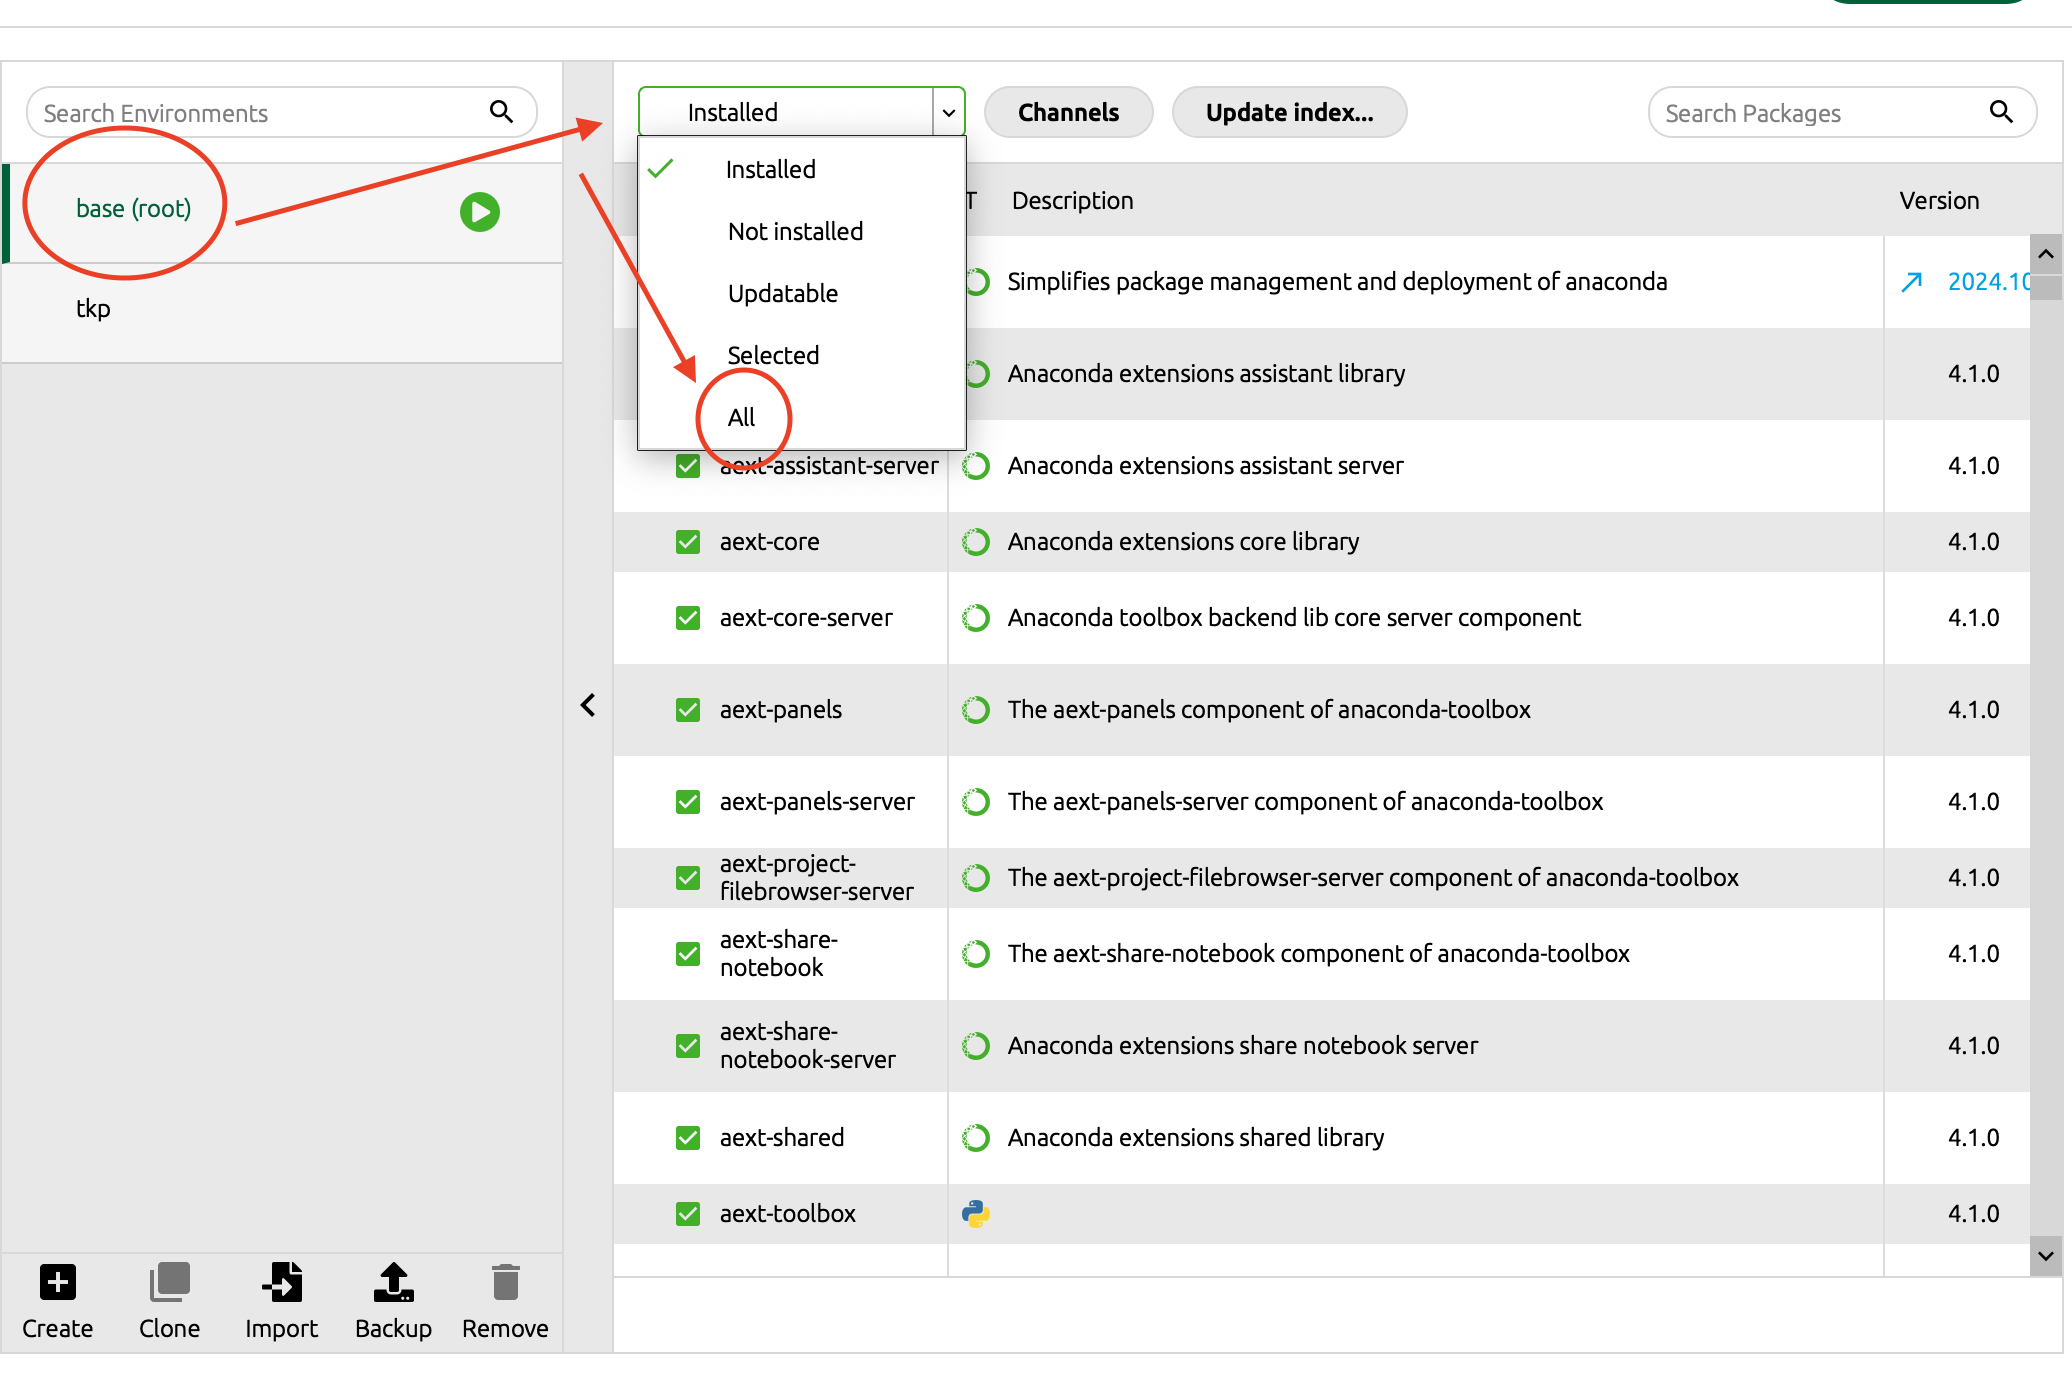
Task: Sort by the Version column header
Action: (1939, 201)
